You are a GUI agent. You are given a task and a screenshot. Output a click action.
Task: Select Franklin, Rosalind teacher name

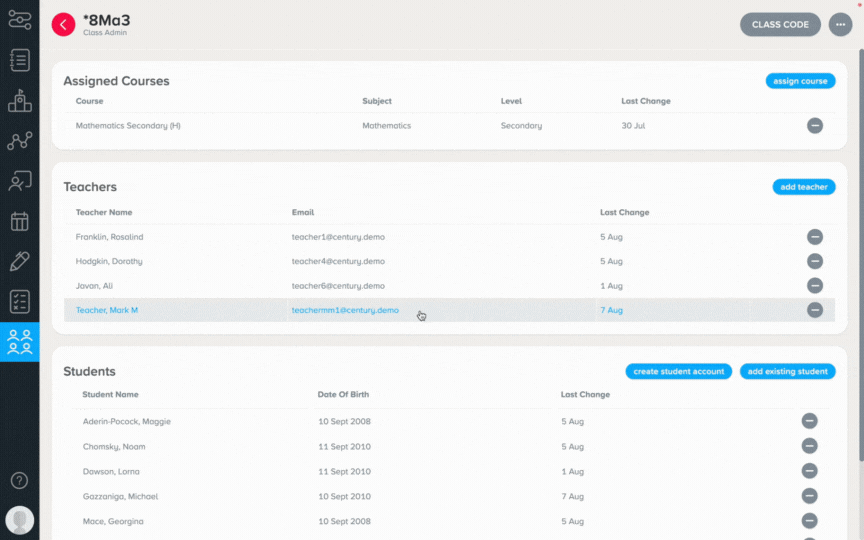click(109, 237)
